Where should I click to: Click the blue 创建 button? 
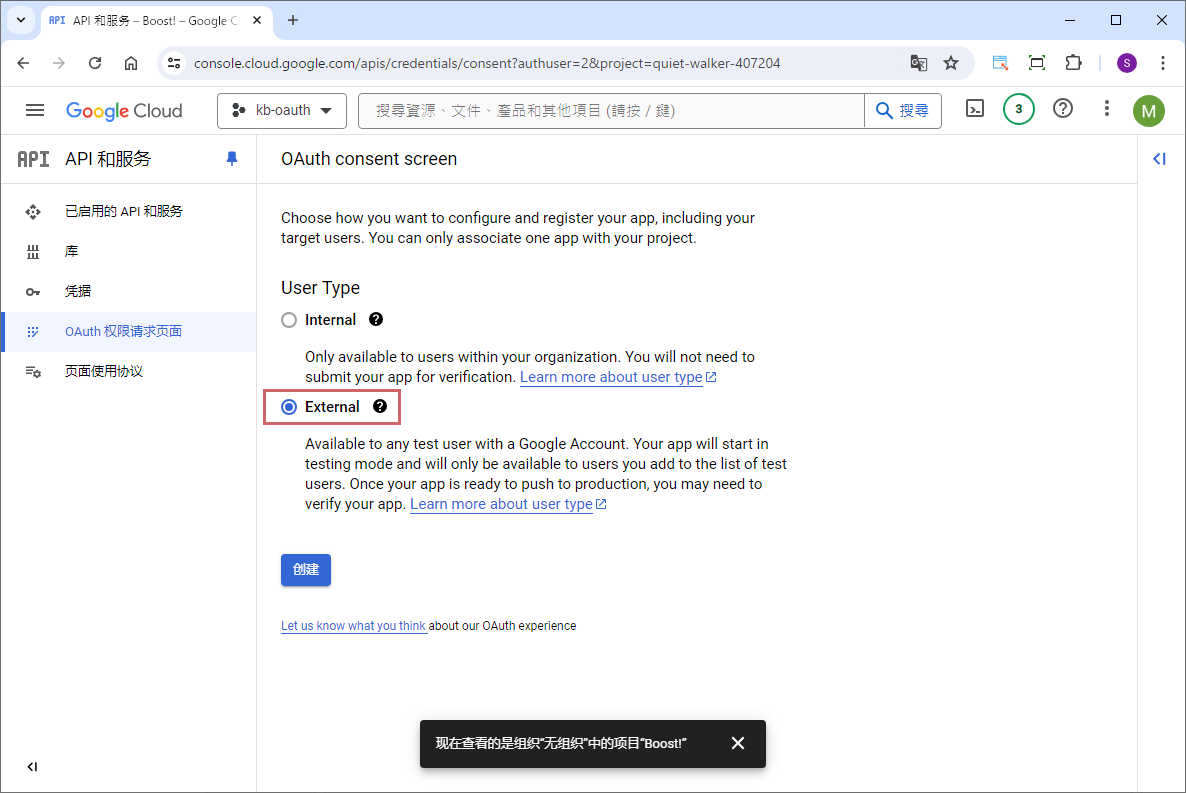tap(305, 570)
